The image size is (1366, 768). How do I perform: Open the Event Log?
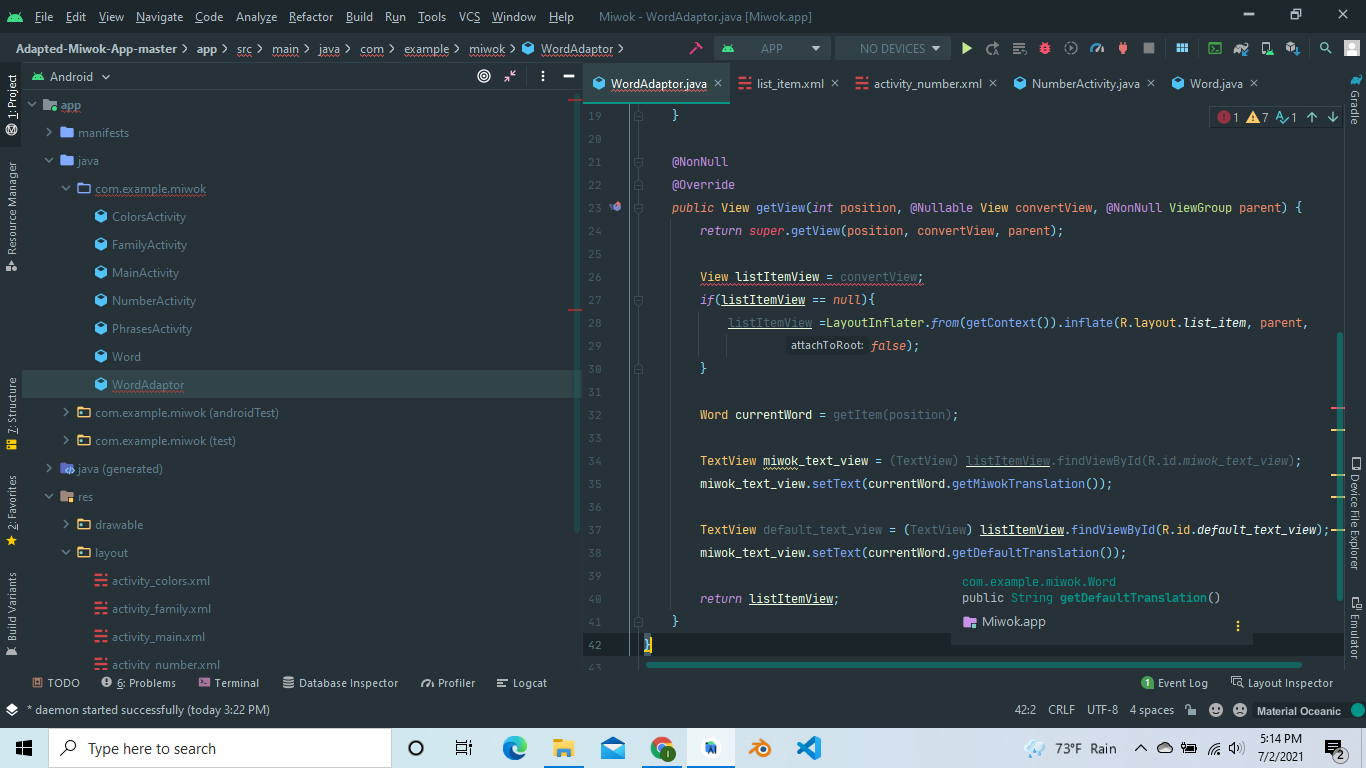click(1174, 683)
